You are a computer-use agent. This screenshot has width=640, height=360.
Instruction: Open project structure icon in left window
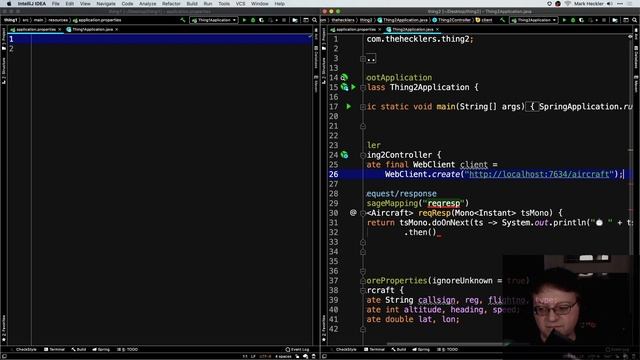coord(295,20)
